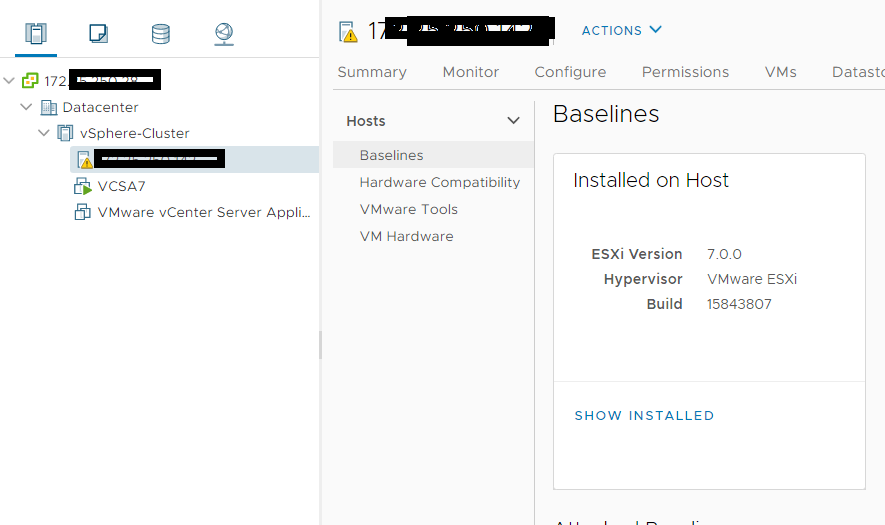Screen dimensions: 885x525
Task: Open the VMs and Templates inventory view
Action: click(98, 34)
